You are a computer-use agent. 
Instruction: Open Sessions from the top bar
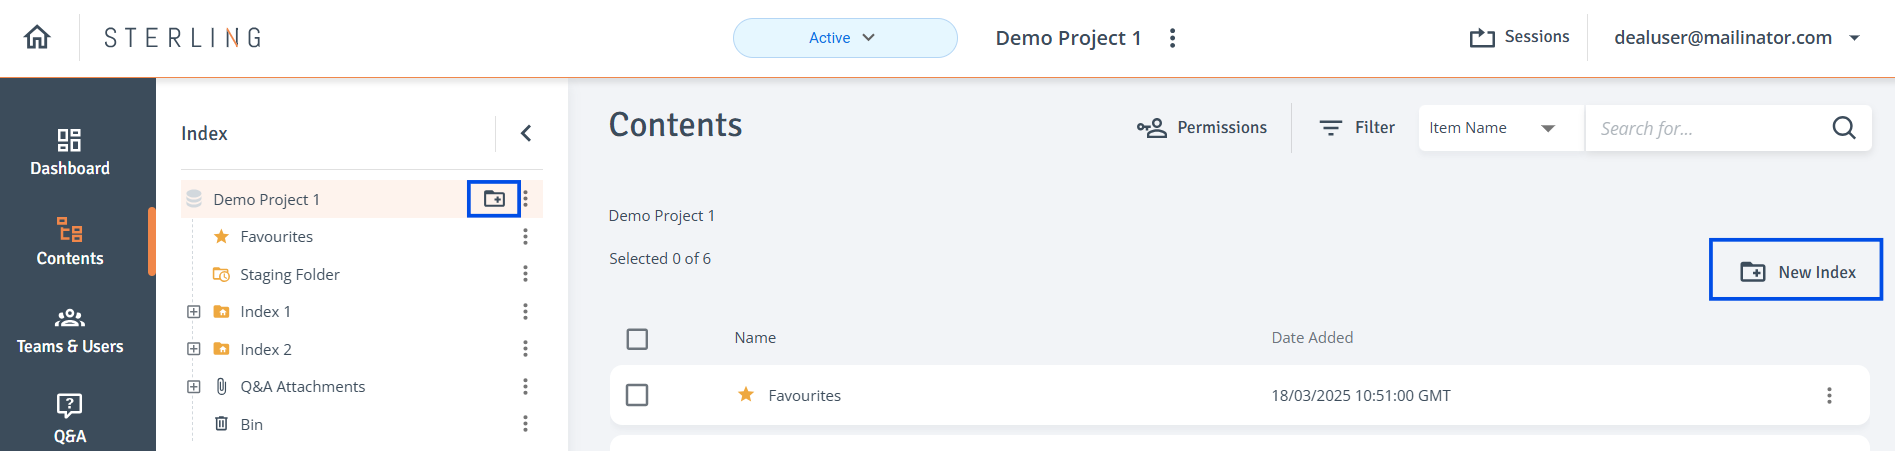click(1519, 37)
